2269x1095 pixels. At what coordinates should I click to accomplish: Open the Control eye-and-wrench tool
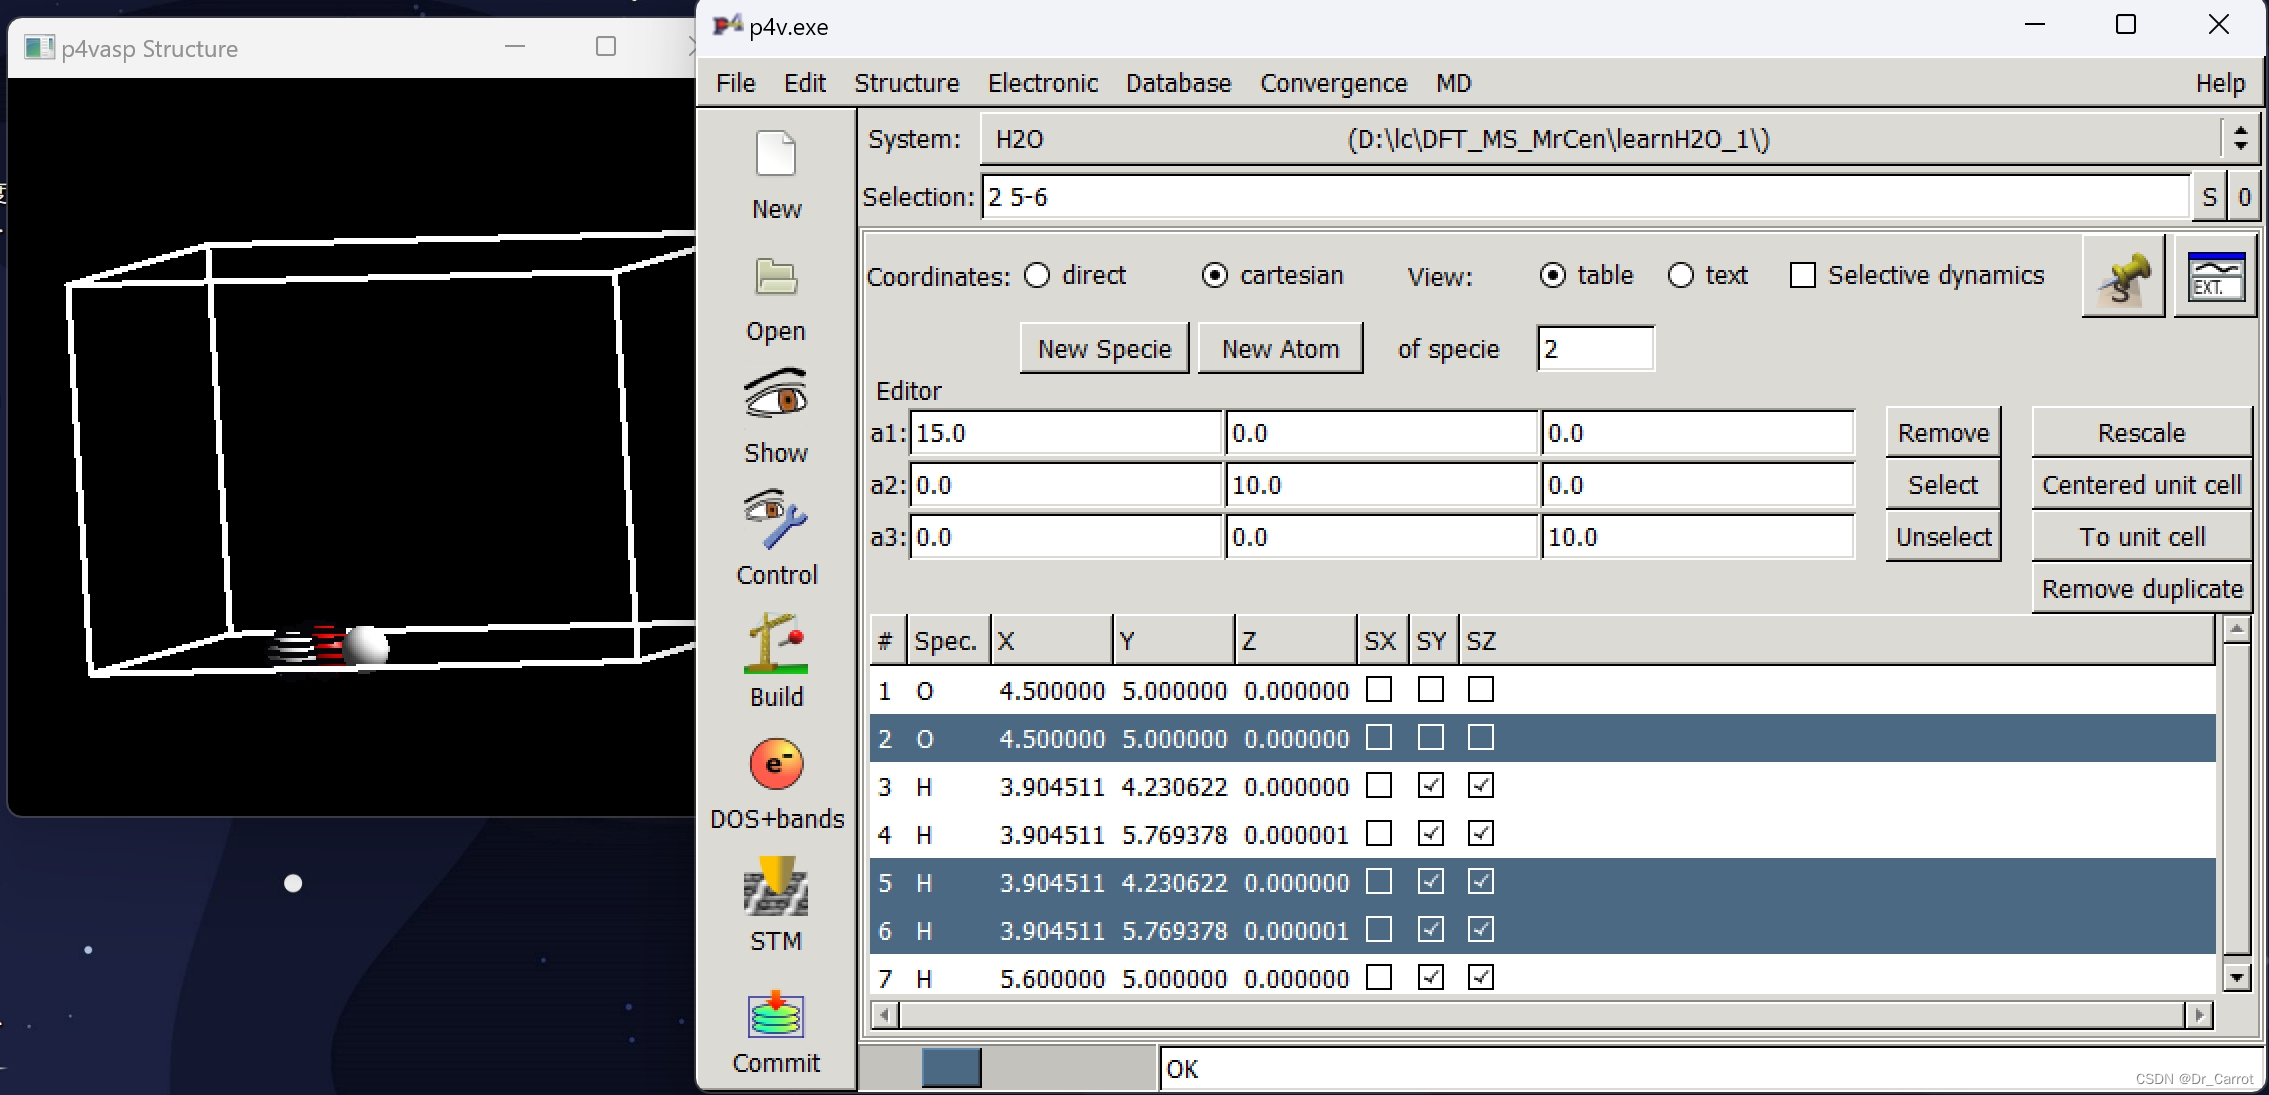(x=776, y=520)
